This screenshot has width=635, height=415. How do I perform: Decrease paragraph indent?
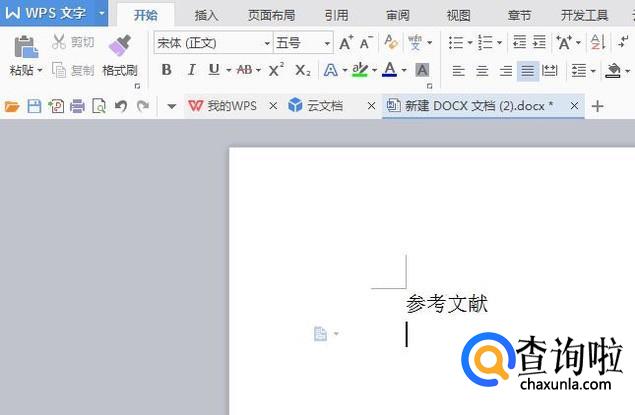coord(519,42)
